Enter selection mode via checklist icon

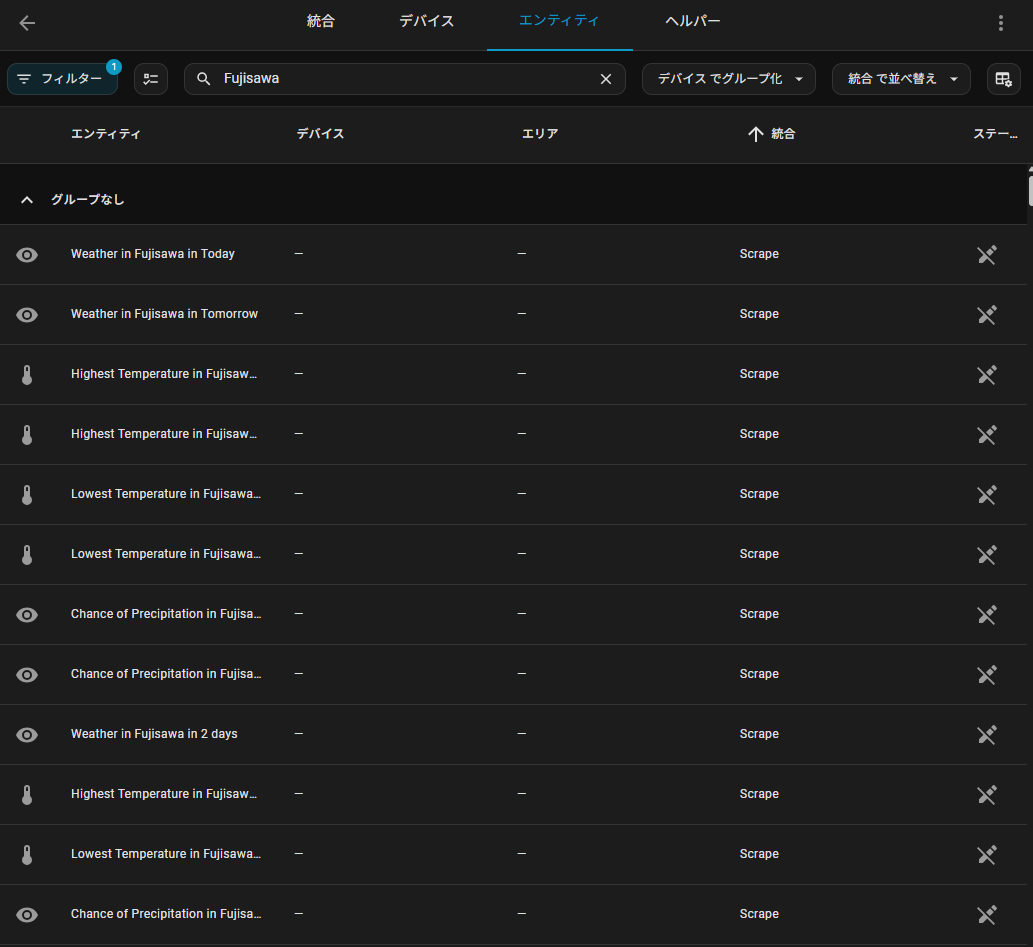(x=151, y=79)
